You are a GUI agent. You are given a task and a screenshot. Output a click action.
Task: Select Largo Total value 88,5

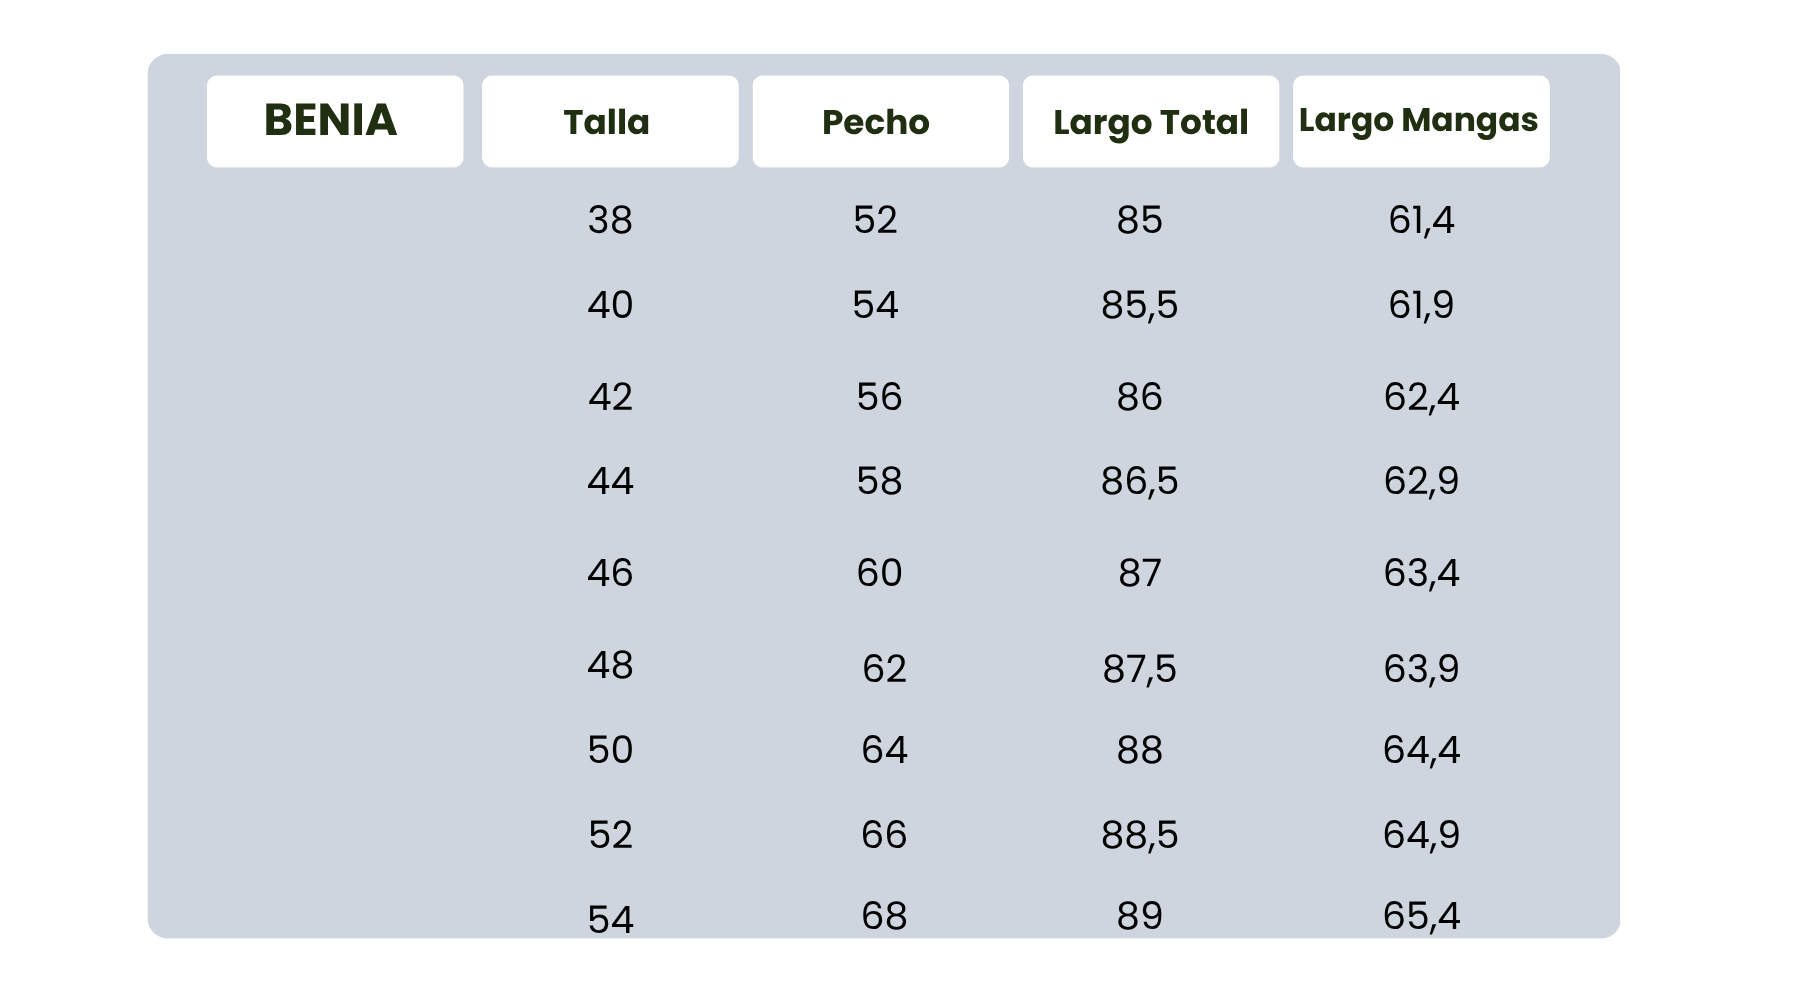click(x=1139, y=835)
